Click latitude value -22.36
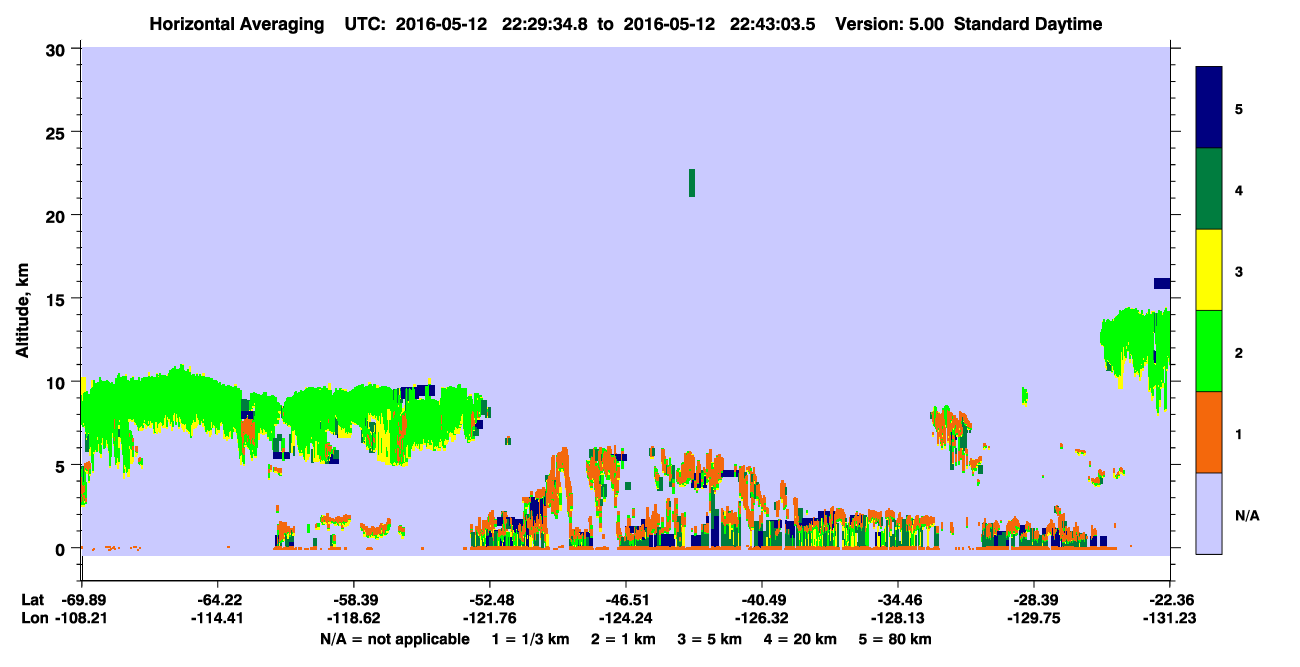Image resolution: width=1300 pixels, height=667 pixels. click(x=1169, y=600)
